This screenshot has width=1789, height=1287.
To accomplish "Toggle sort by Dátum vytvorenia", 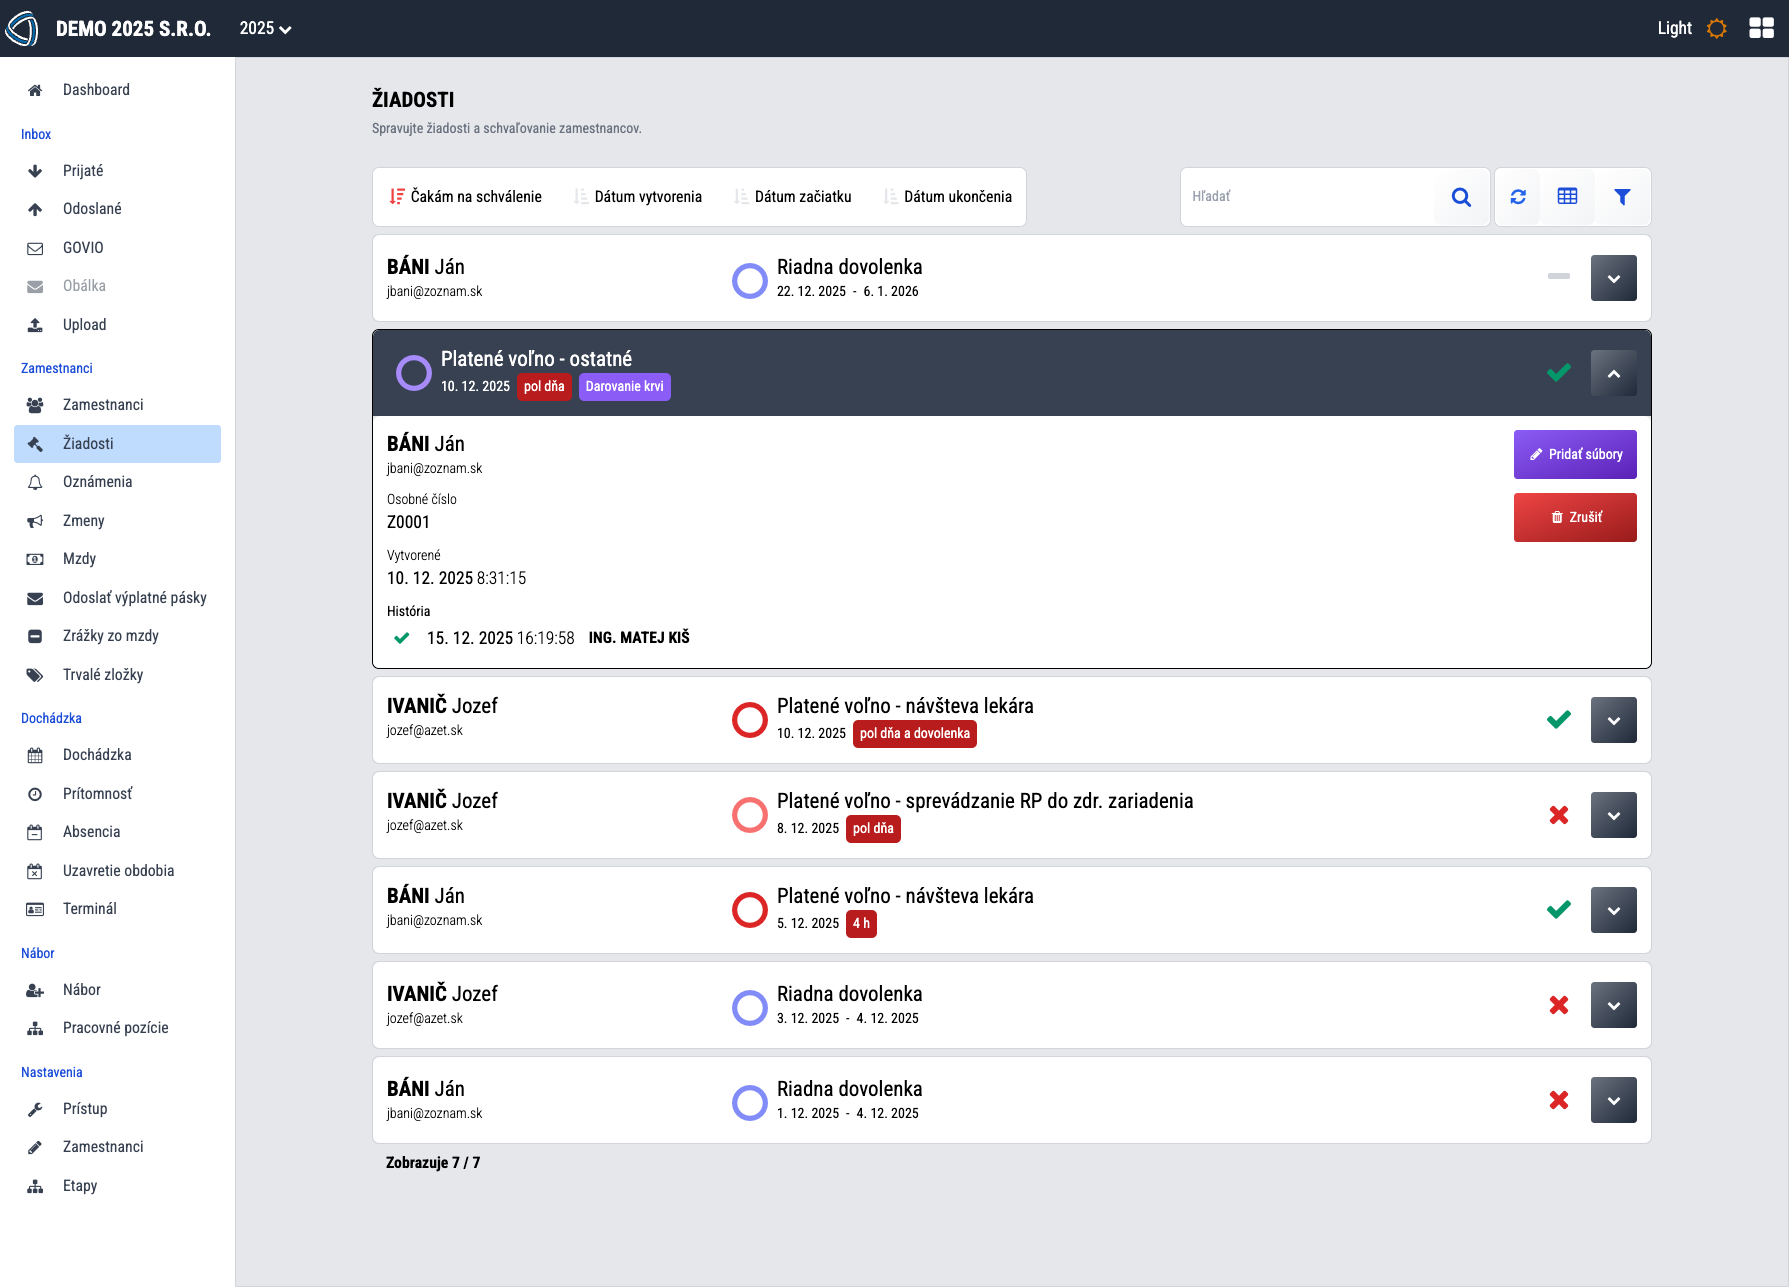I will (x=638, y=197).
